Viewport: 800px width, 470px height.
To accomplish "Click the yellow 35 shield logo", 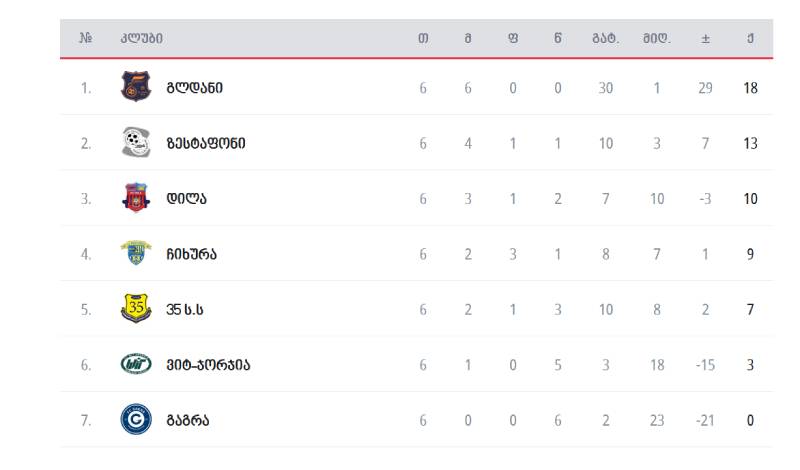I will tap(136, 308).
